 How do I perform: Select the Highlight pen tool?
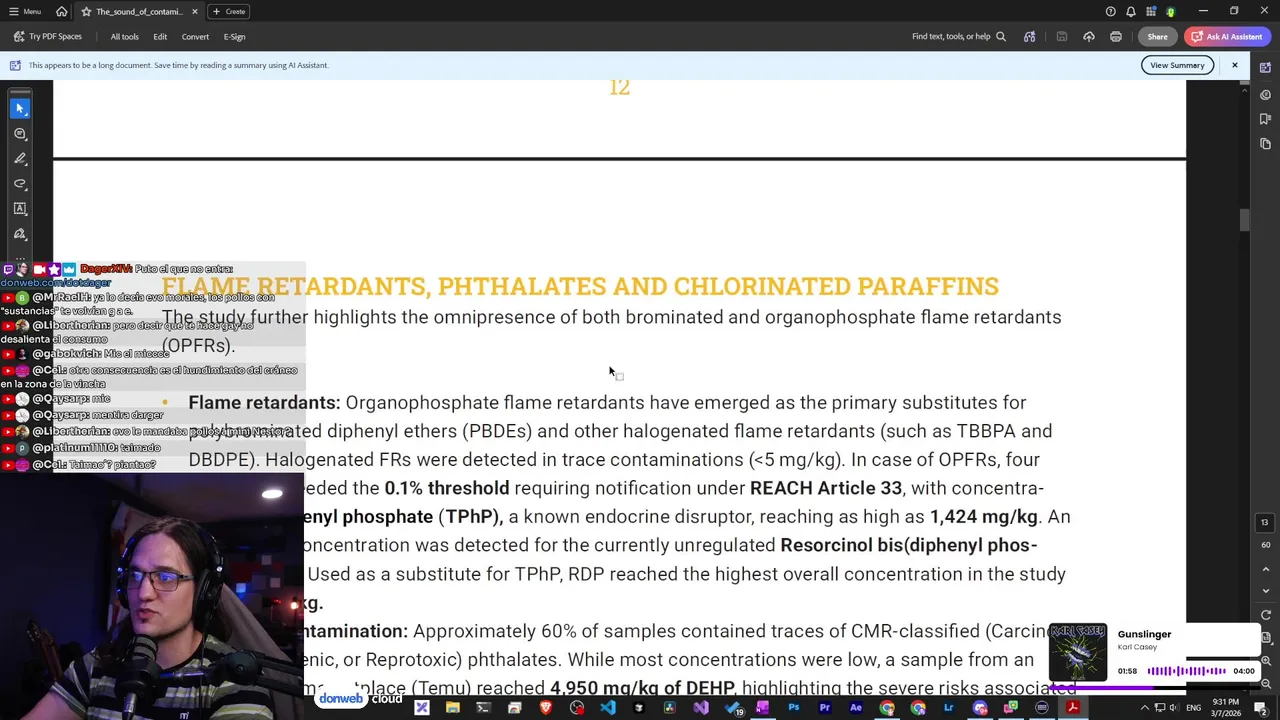20,159
